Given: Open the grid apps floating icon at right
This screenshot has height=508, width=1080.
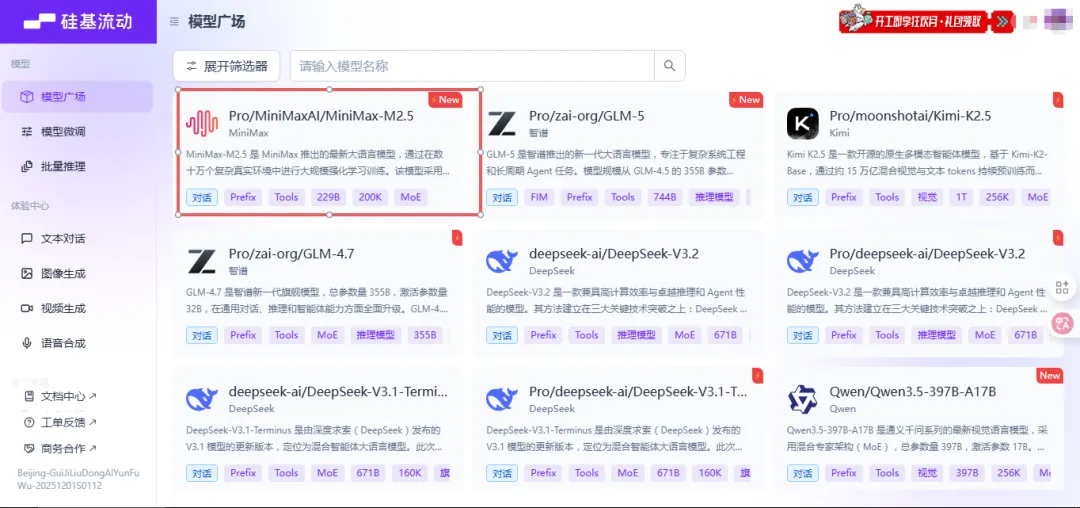Looking at the screenshot, I should tap(1061, 287).
